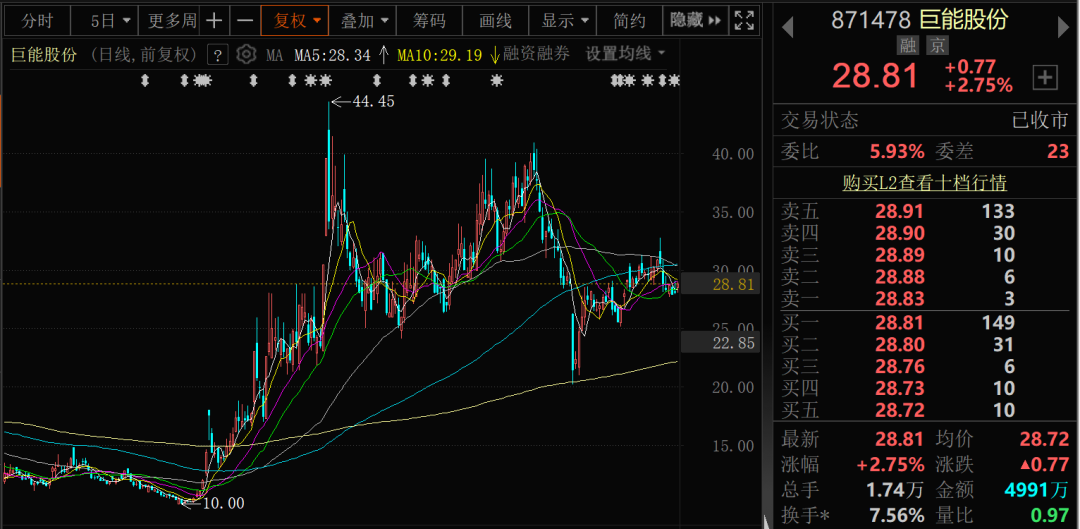Screen dimensions: 1080x529
Task: Click the 融资融券 label
Action: point(537,54)
